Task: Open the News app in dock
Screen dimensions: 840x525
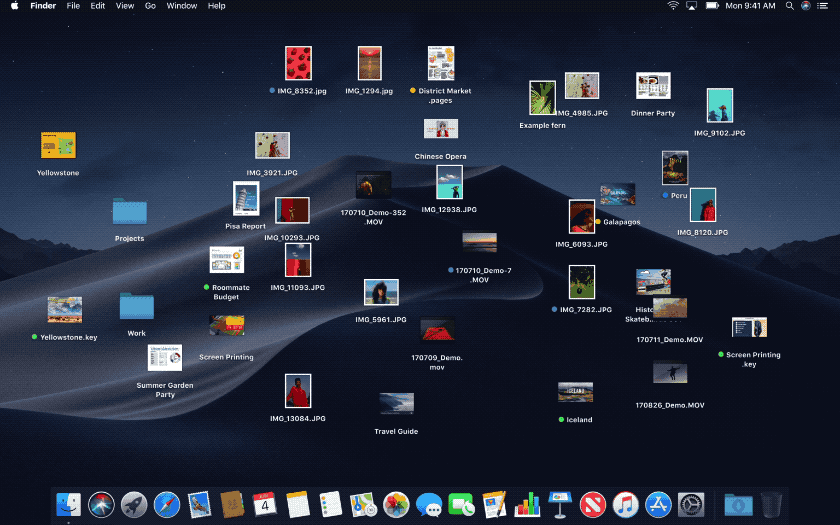Action: pyautogui.click(x=592, y=505)
